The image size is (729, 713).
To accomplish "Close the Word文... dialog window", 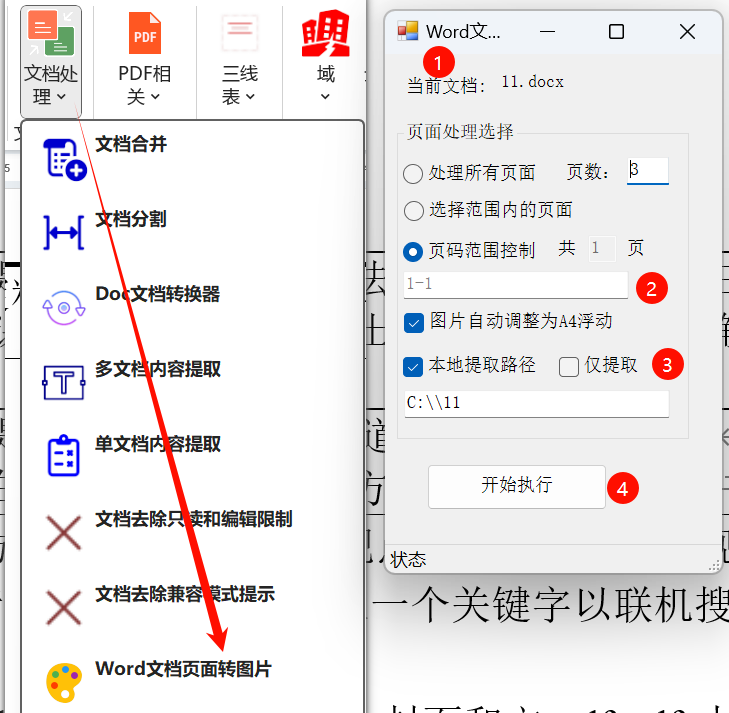I will [687, 32].
